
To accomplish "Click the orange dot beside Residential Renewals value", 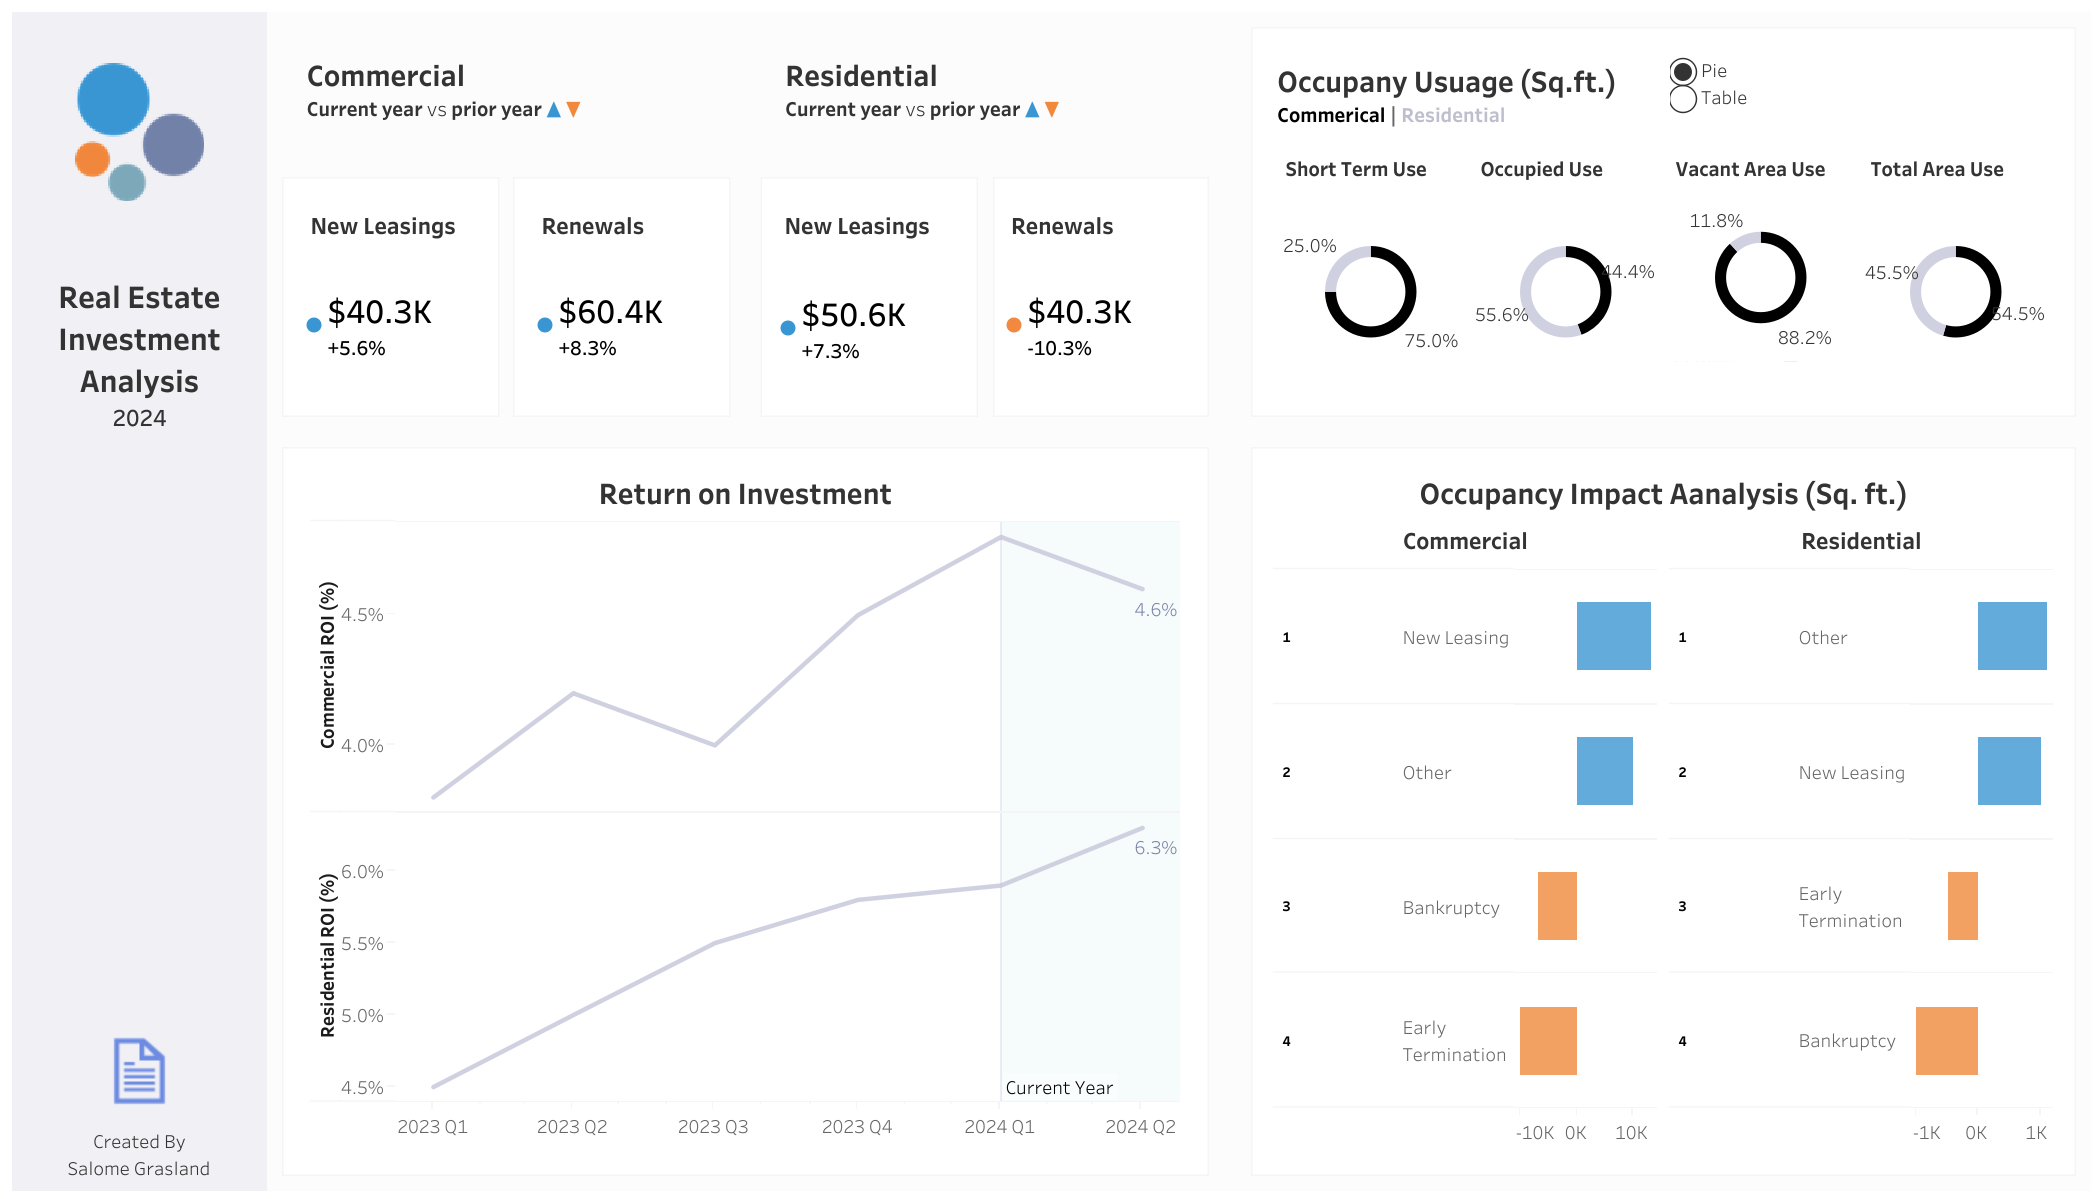I will [x=1013, y=325].
